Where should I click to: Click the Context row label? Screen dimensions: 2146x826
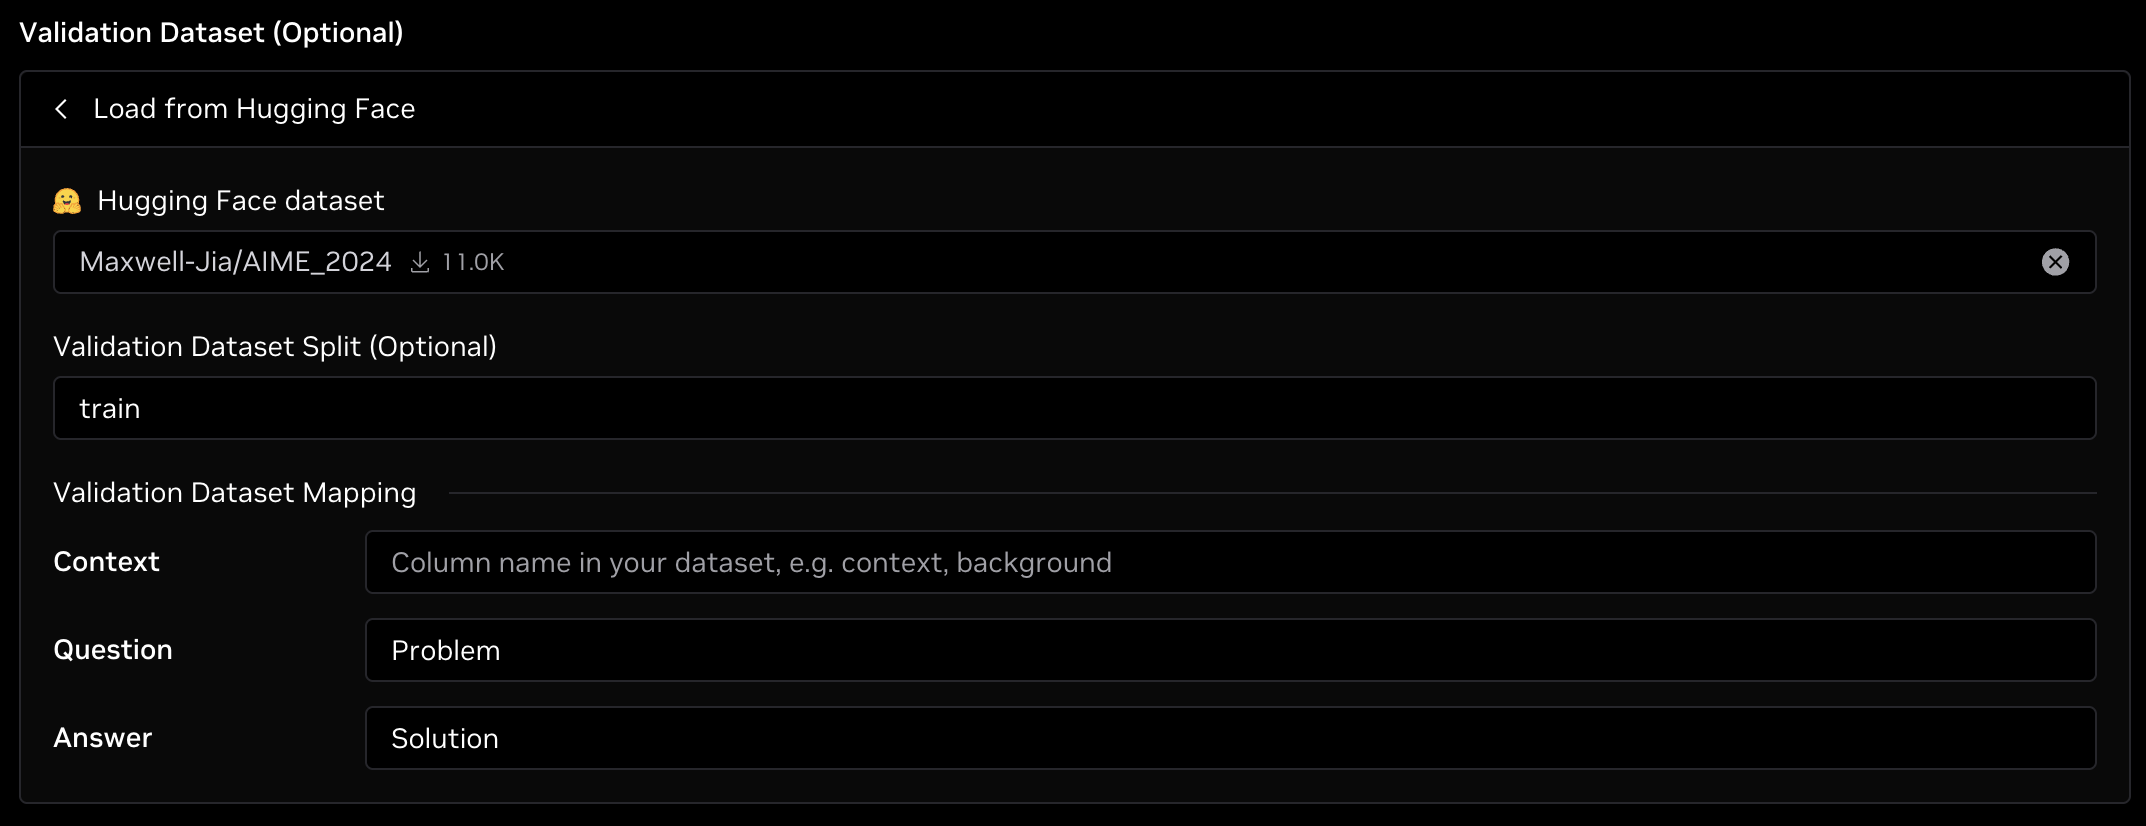coord(106,562)
